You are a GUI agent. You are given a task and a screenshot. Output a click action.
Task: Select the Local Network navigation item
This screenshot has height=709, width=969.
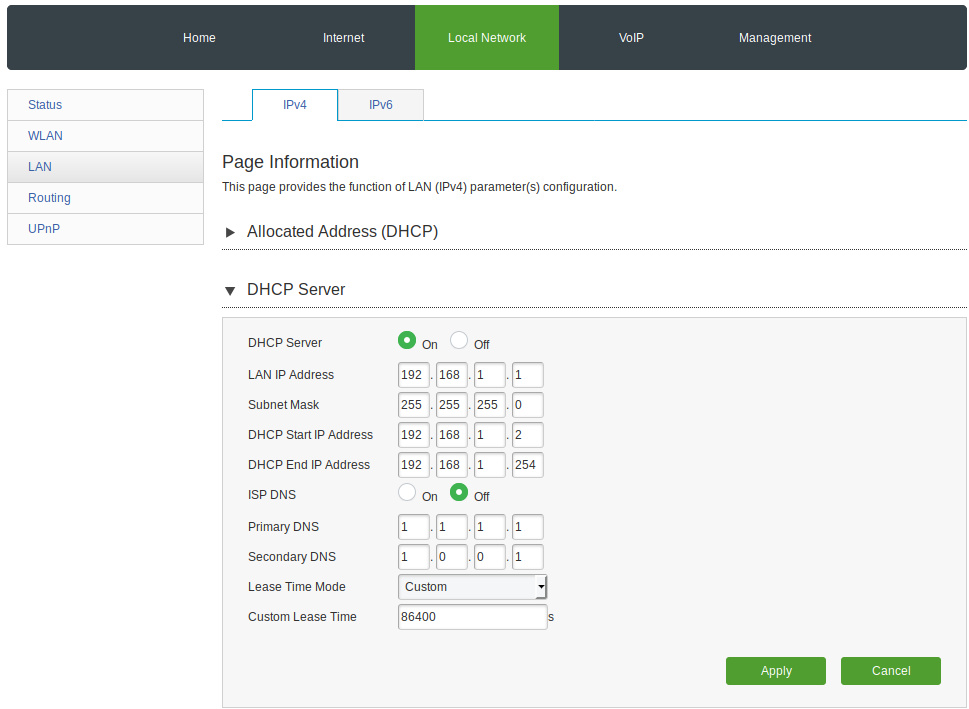click(x=486, y=37)
